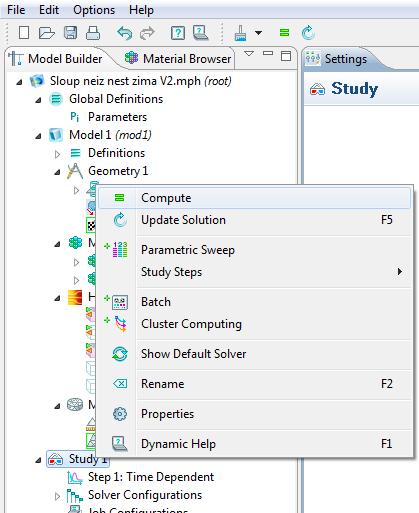Open the Help menu
The width and height of the screenshot is (419, 513).
141,10
